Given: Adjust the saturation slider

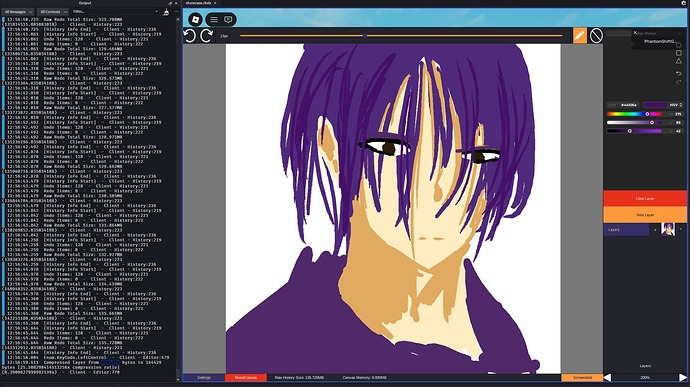Looking at the screenshot, I should tap(634, 122).
